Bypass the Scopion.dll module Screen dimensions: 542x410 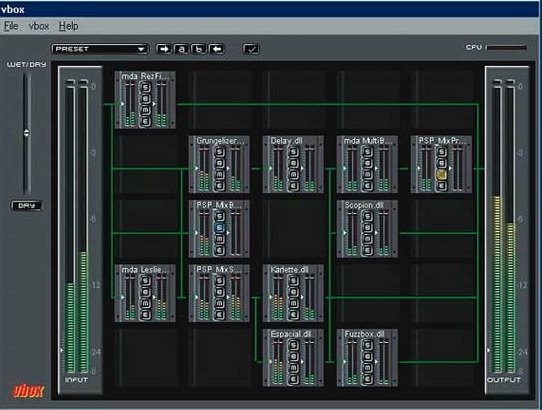[367, 228]
